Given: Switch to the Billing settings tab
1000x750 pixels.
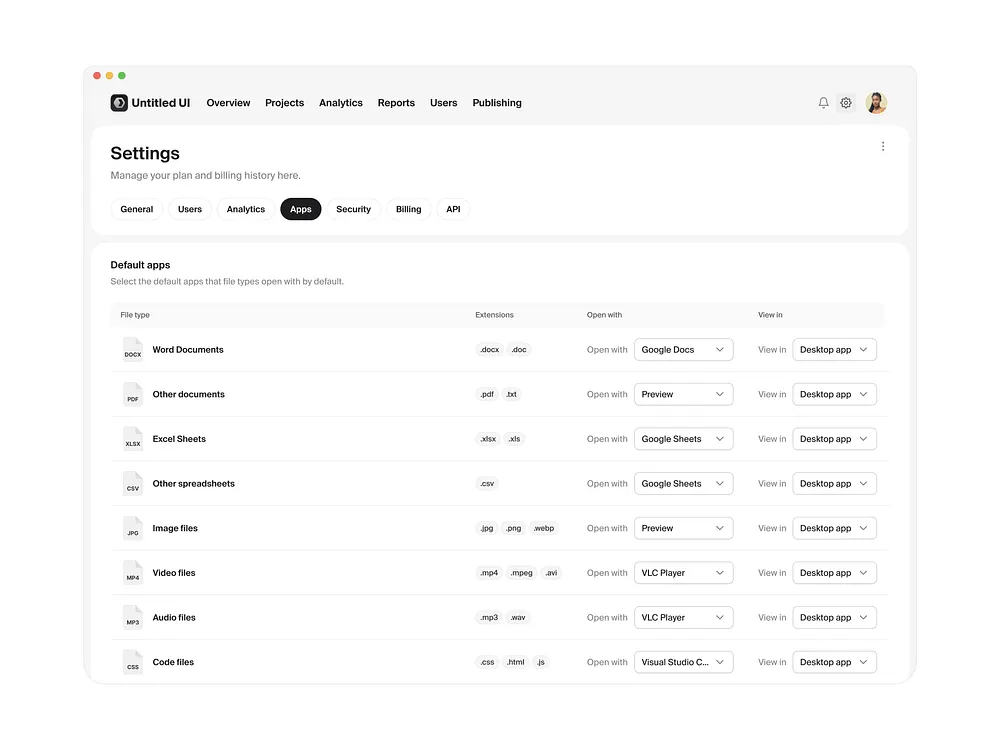Looking at the screenshot, I should pos(408,209).
